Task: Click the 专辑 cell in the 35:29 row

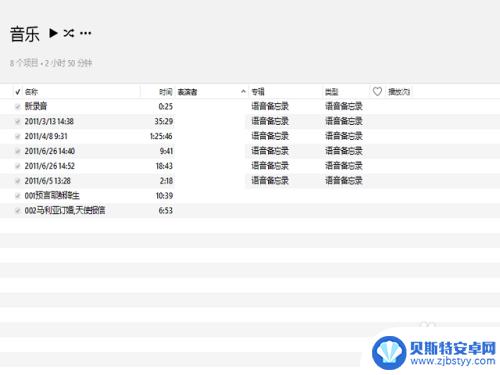Action: coord(270,121)
